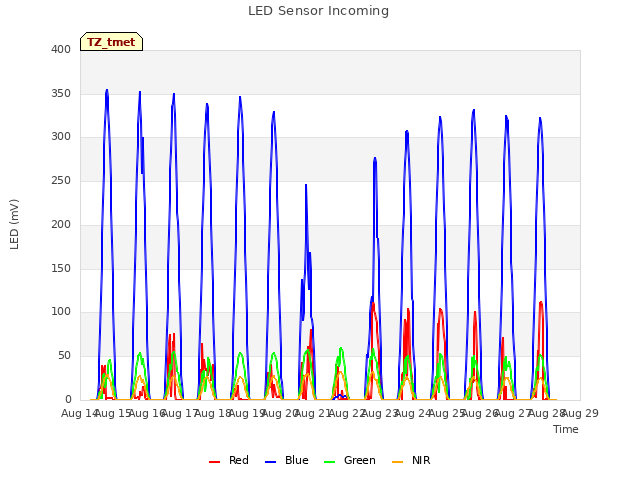640x480 pixels.
Task: Click the Aug 25 x-axis date label
Action: (447, 413)
